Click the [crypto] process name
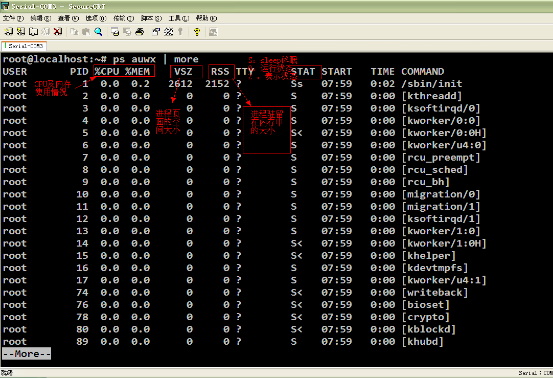Image resolution: width=553 pixels, height=378 pixels. tap(426, 317)
